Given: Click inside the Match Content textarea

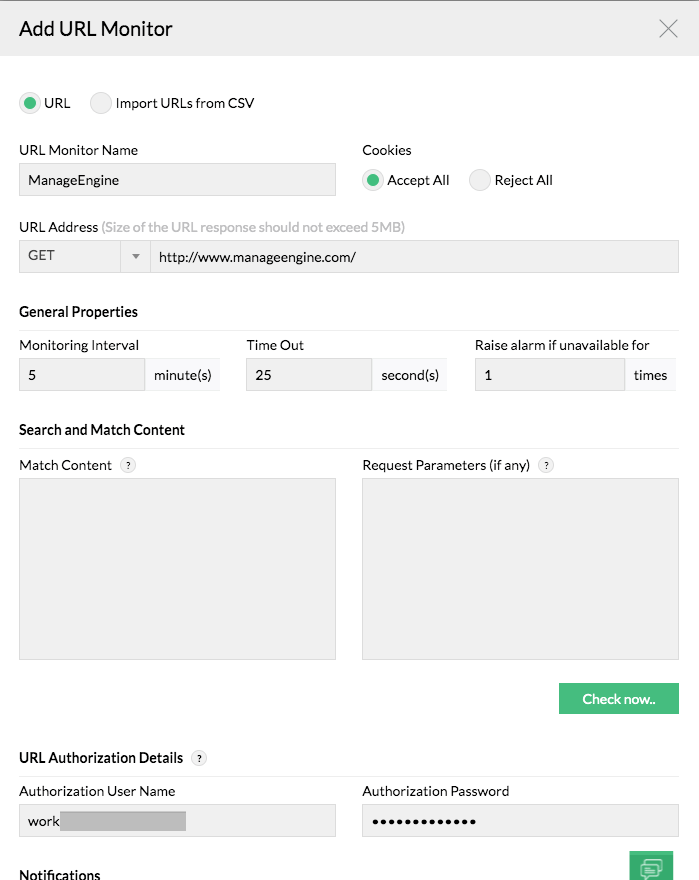Looking at the screenshot, I should pos(177,568).
